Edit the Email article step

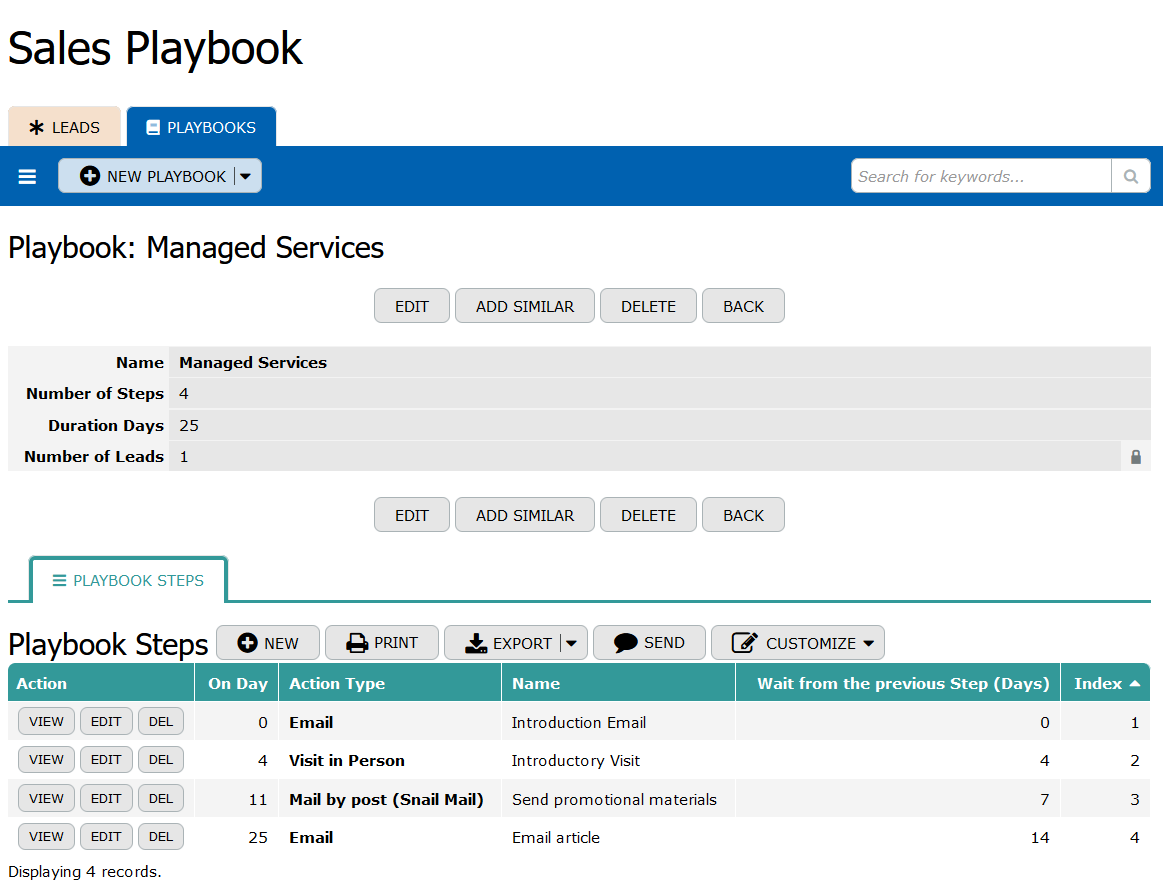[106, 837]
